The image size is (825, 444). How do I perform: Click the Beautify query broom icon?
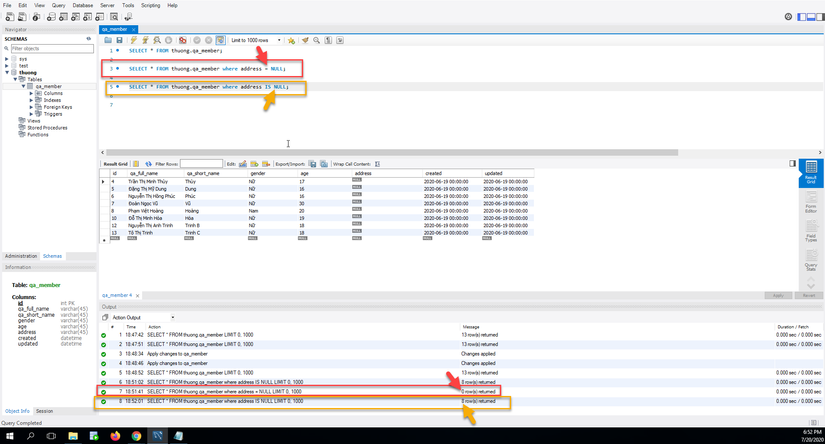(305, 41)
